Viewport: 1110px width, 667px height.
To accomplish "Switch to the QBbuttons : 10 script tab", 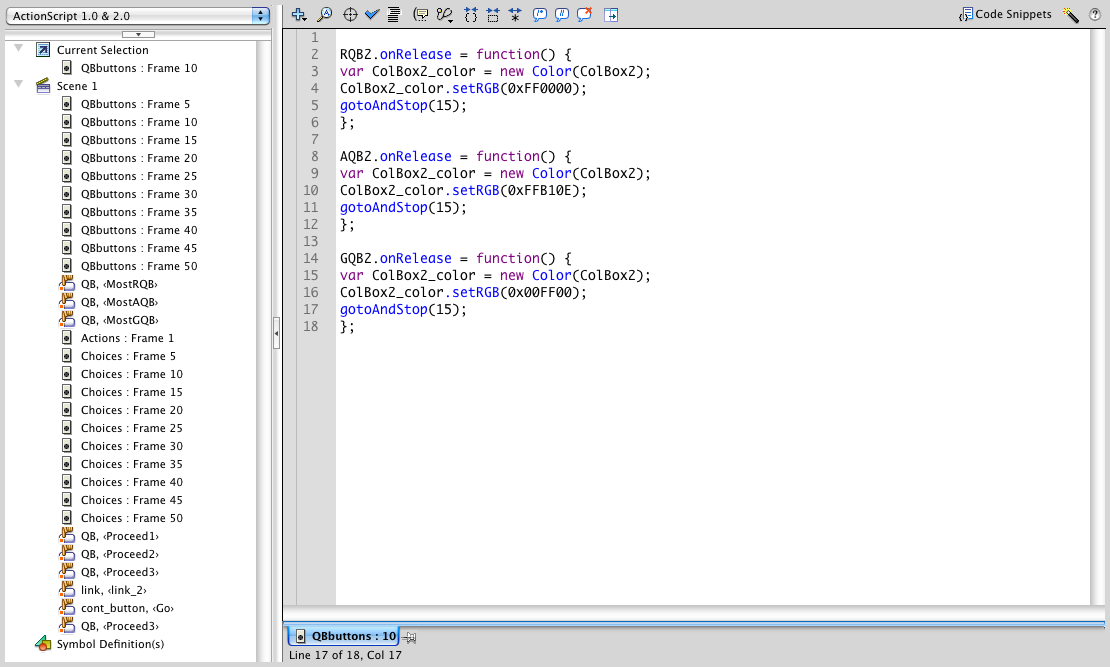I will pos(345,636).
